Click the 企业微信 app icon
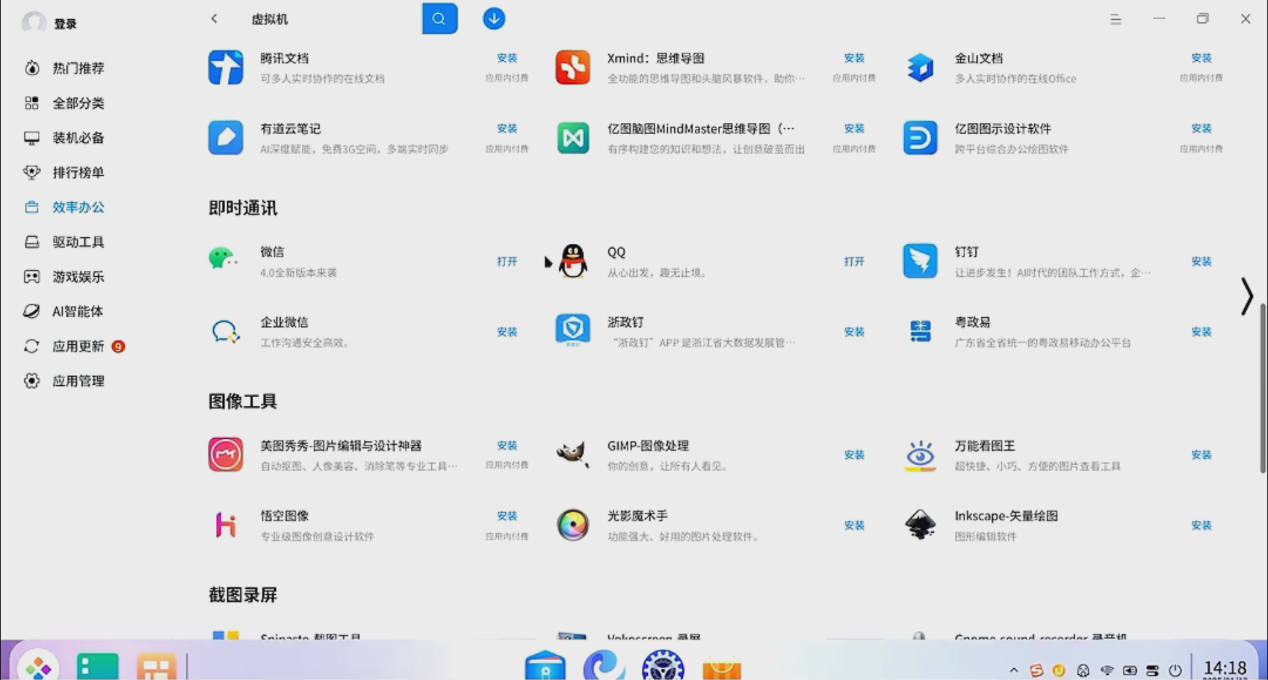Viewport: 1268px width, 680px height. [226, 331]
